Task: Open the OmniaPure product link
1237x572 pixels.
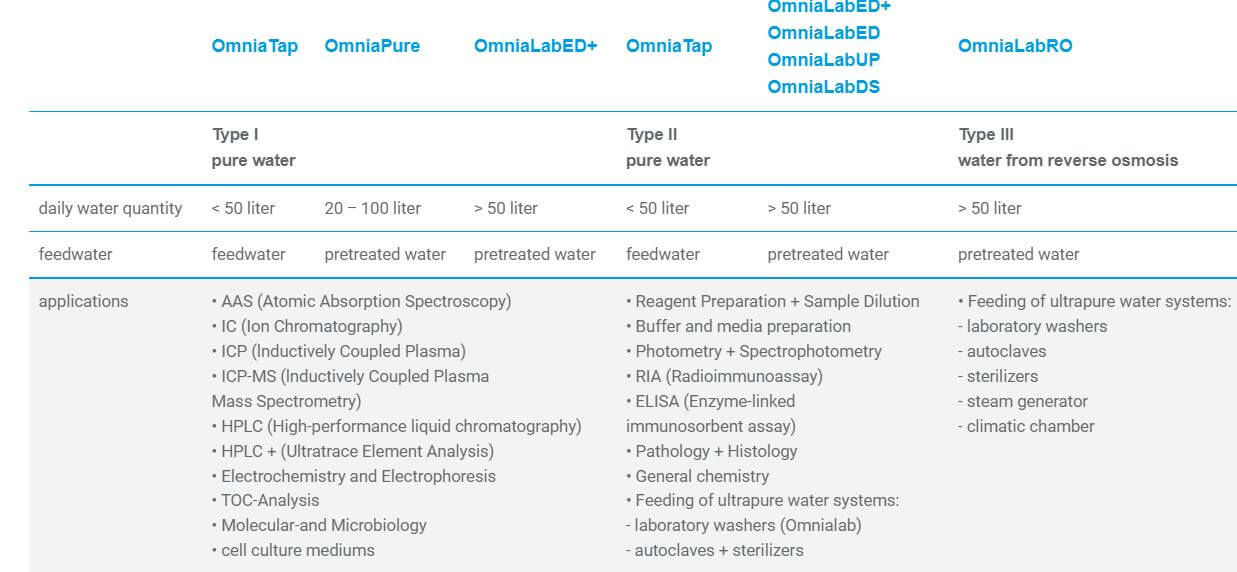Action: [x=372, y=46]
